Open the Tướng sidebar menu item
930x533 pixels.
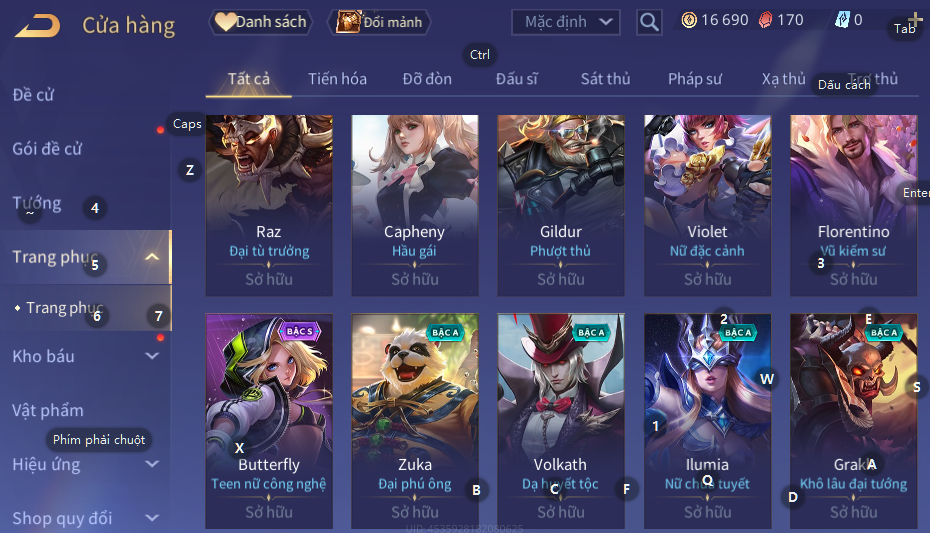click(37, 203)
